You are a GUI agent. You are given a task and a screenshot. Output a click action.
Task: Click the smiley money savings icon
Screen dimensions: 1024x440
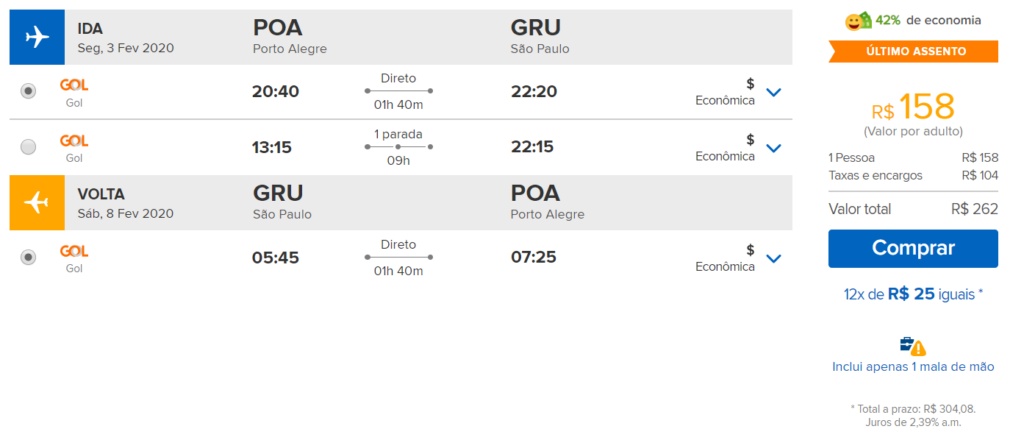(858, 21)
